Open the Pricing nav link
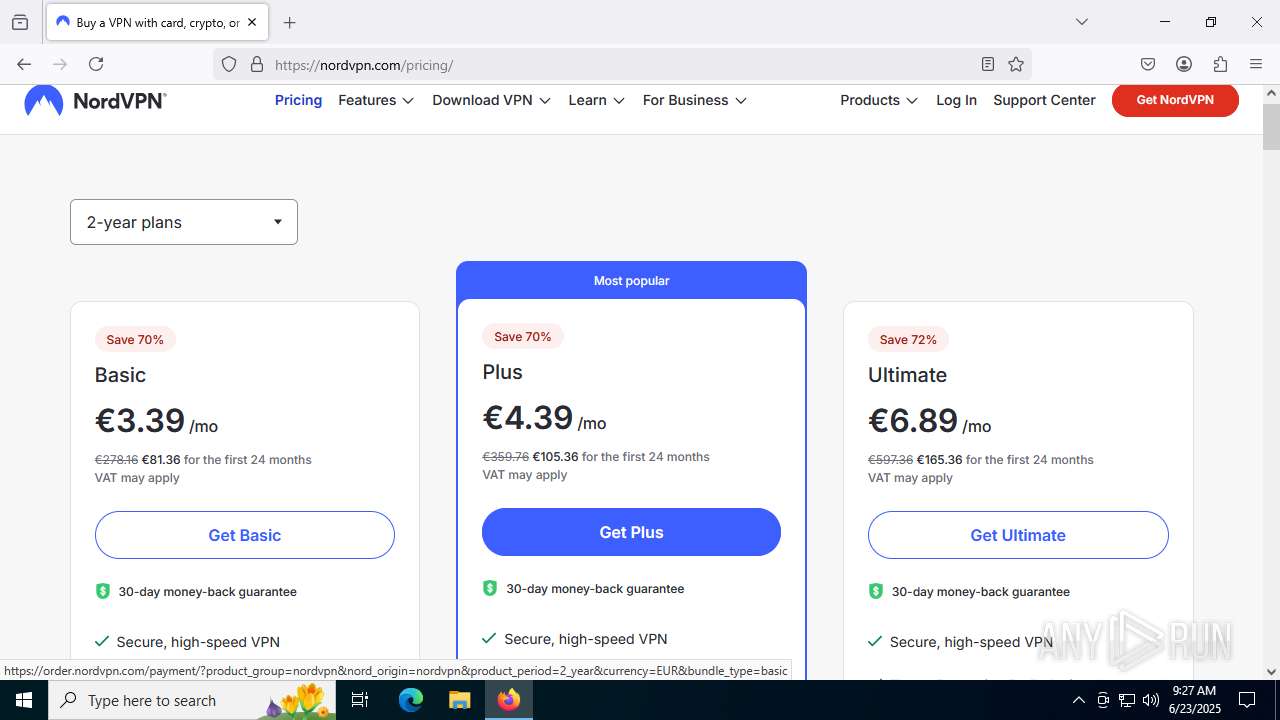This screenshot has width=1280, height=720. [x=298, y=100]
